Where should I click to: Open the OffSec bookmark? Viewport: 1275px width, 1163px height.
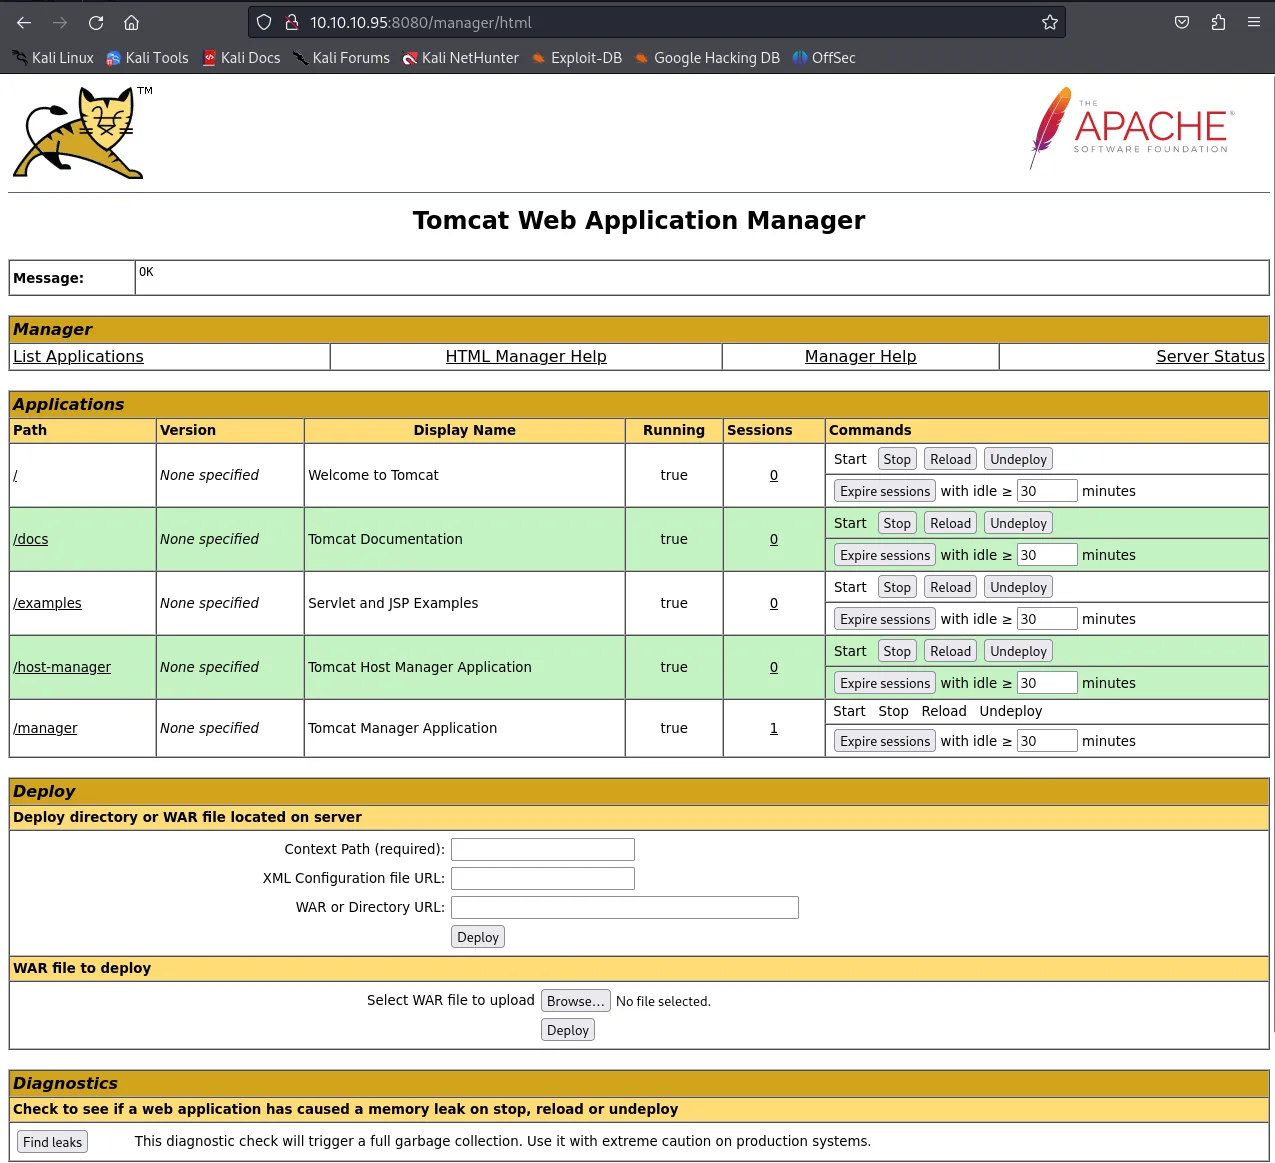coord(824,58)
